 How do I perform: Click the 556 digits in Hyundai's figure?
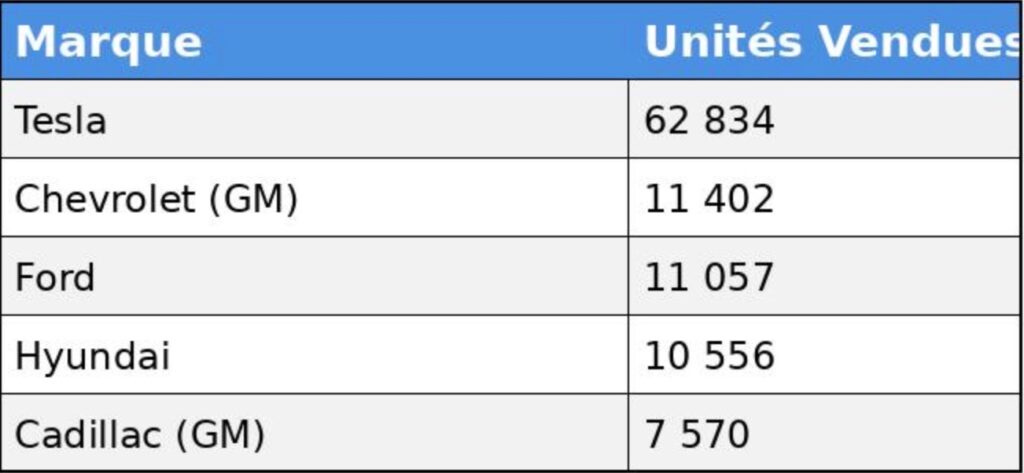739,356
